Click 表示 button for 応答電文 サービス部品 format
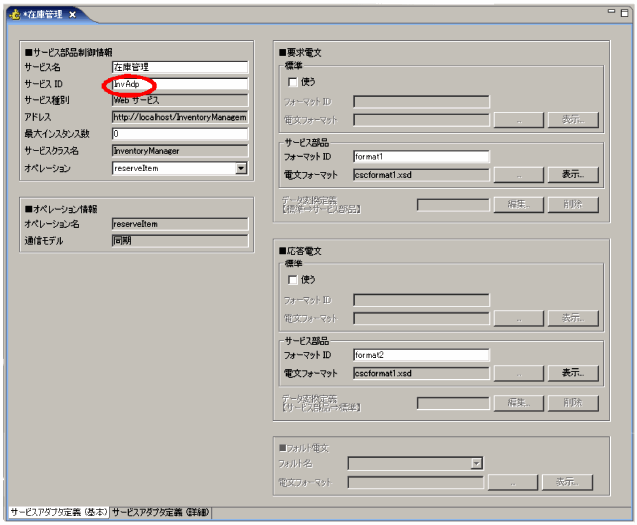Image resolution: width=637 pixels, height=525 pixels. click(x=573, y=373)
